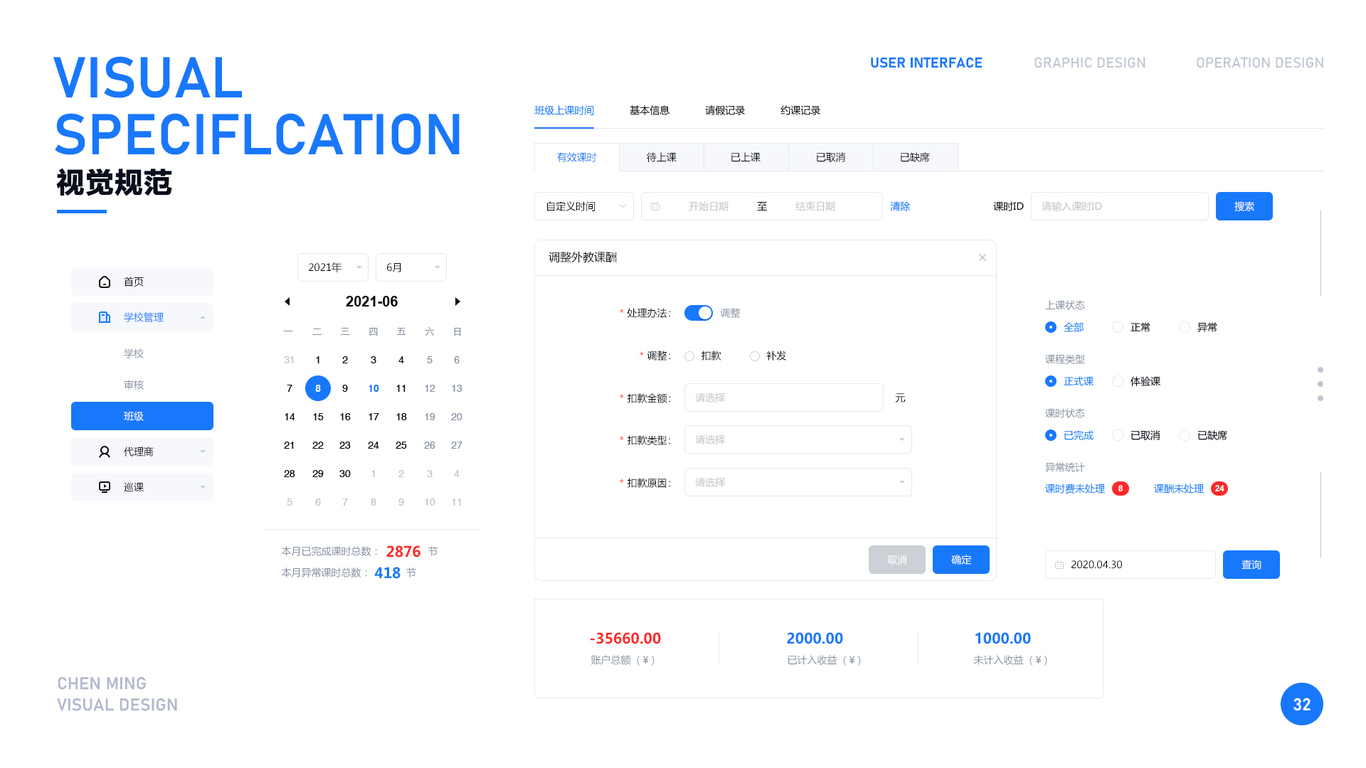This screenshot has width=1366, height=768.
Task: Select 已缺席 radio under 课时状态
Action: 1184,435
